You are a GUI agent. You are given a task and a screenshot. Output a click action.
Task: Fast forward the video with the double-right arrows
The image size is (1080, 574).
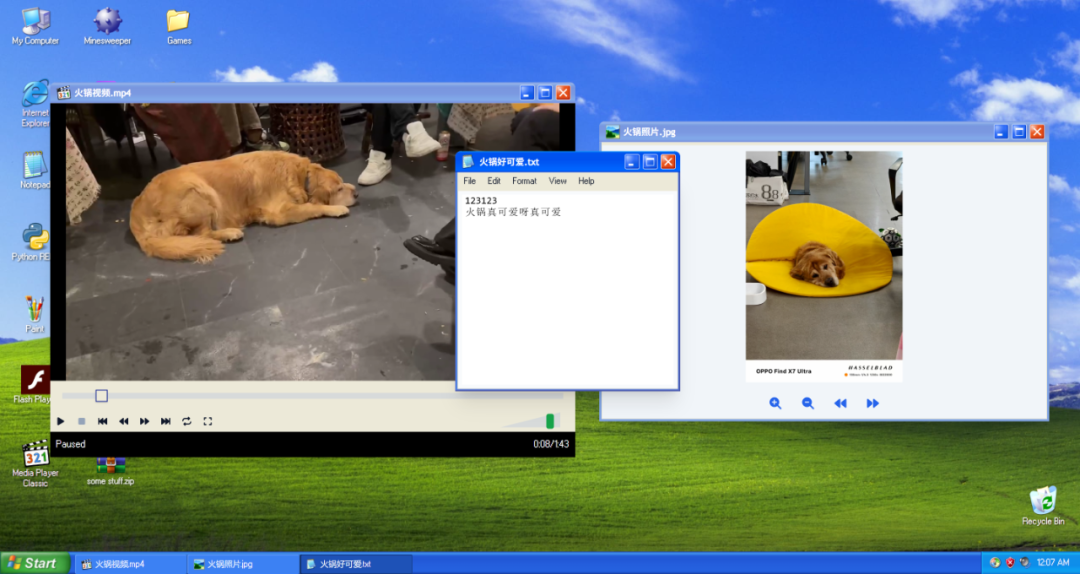pyautogui.click(x=145, y=421)
